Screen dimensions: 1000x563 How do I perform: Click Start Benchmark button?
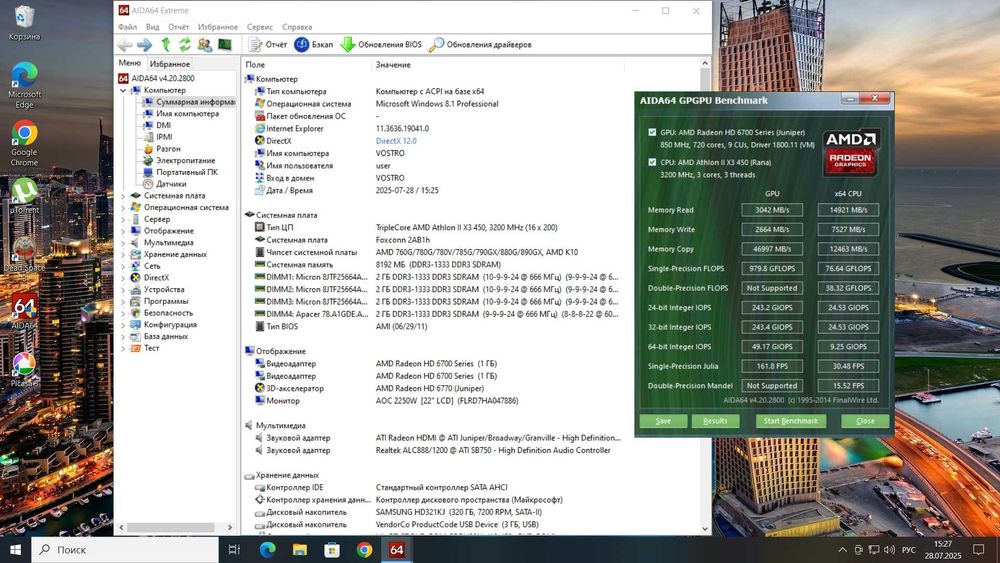coord(791,421)
